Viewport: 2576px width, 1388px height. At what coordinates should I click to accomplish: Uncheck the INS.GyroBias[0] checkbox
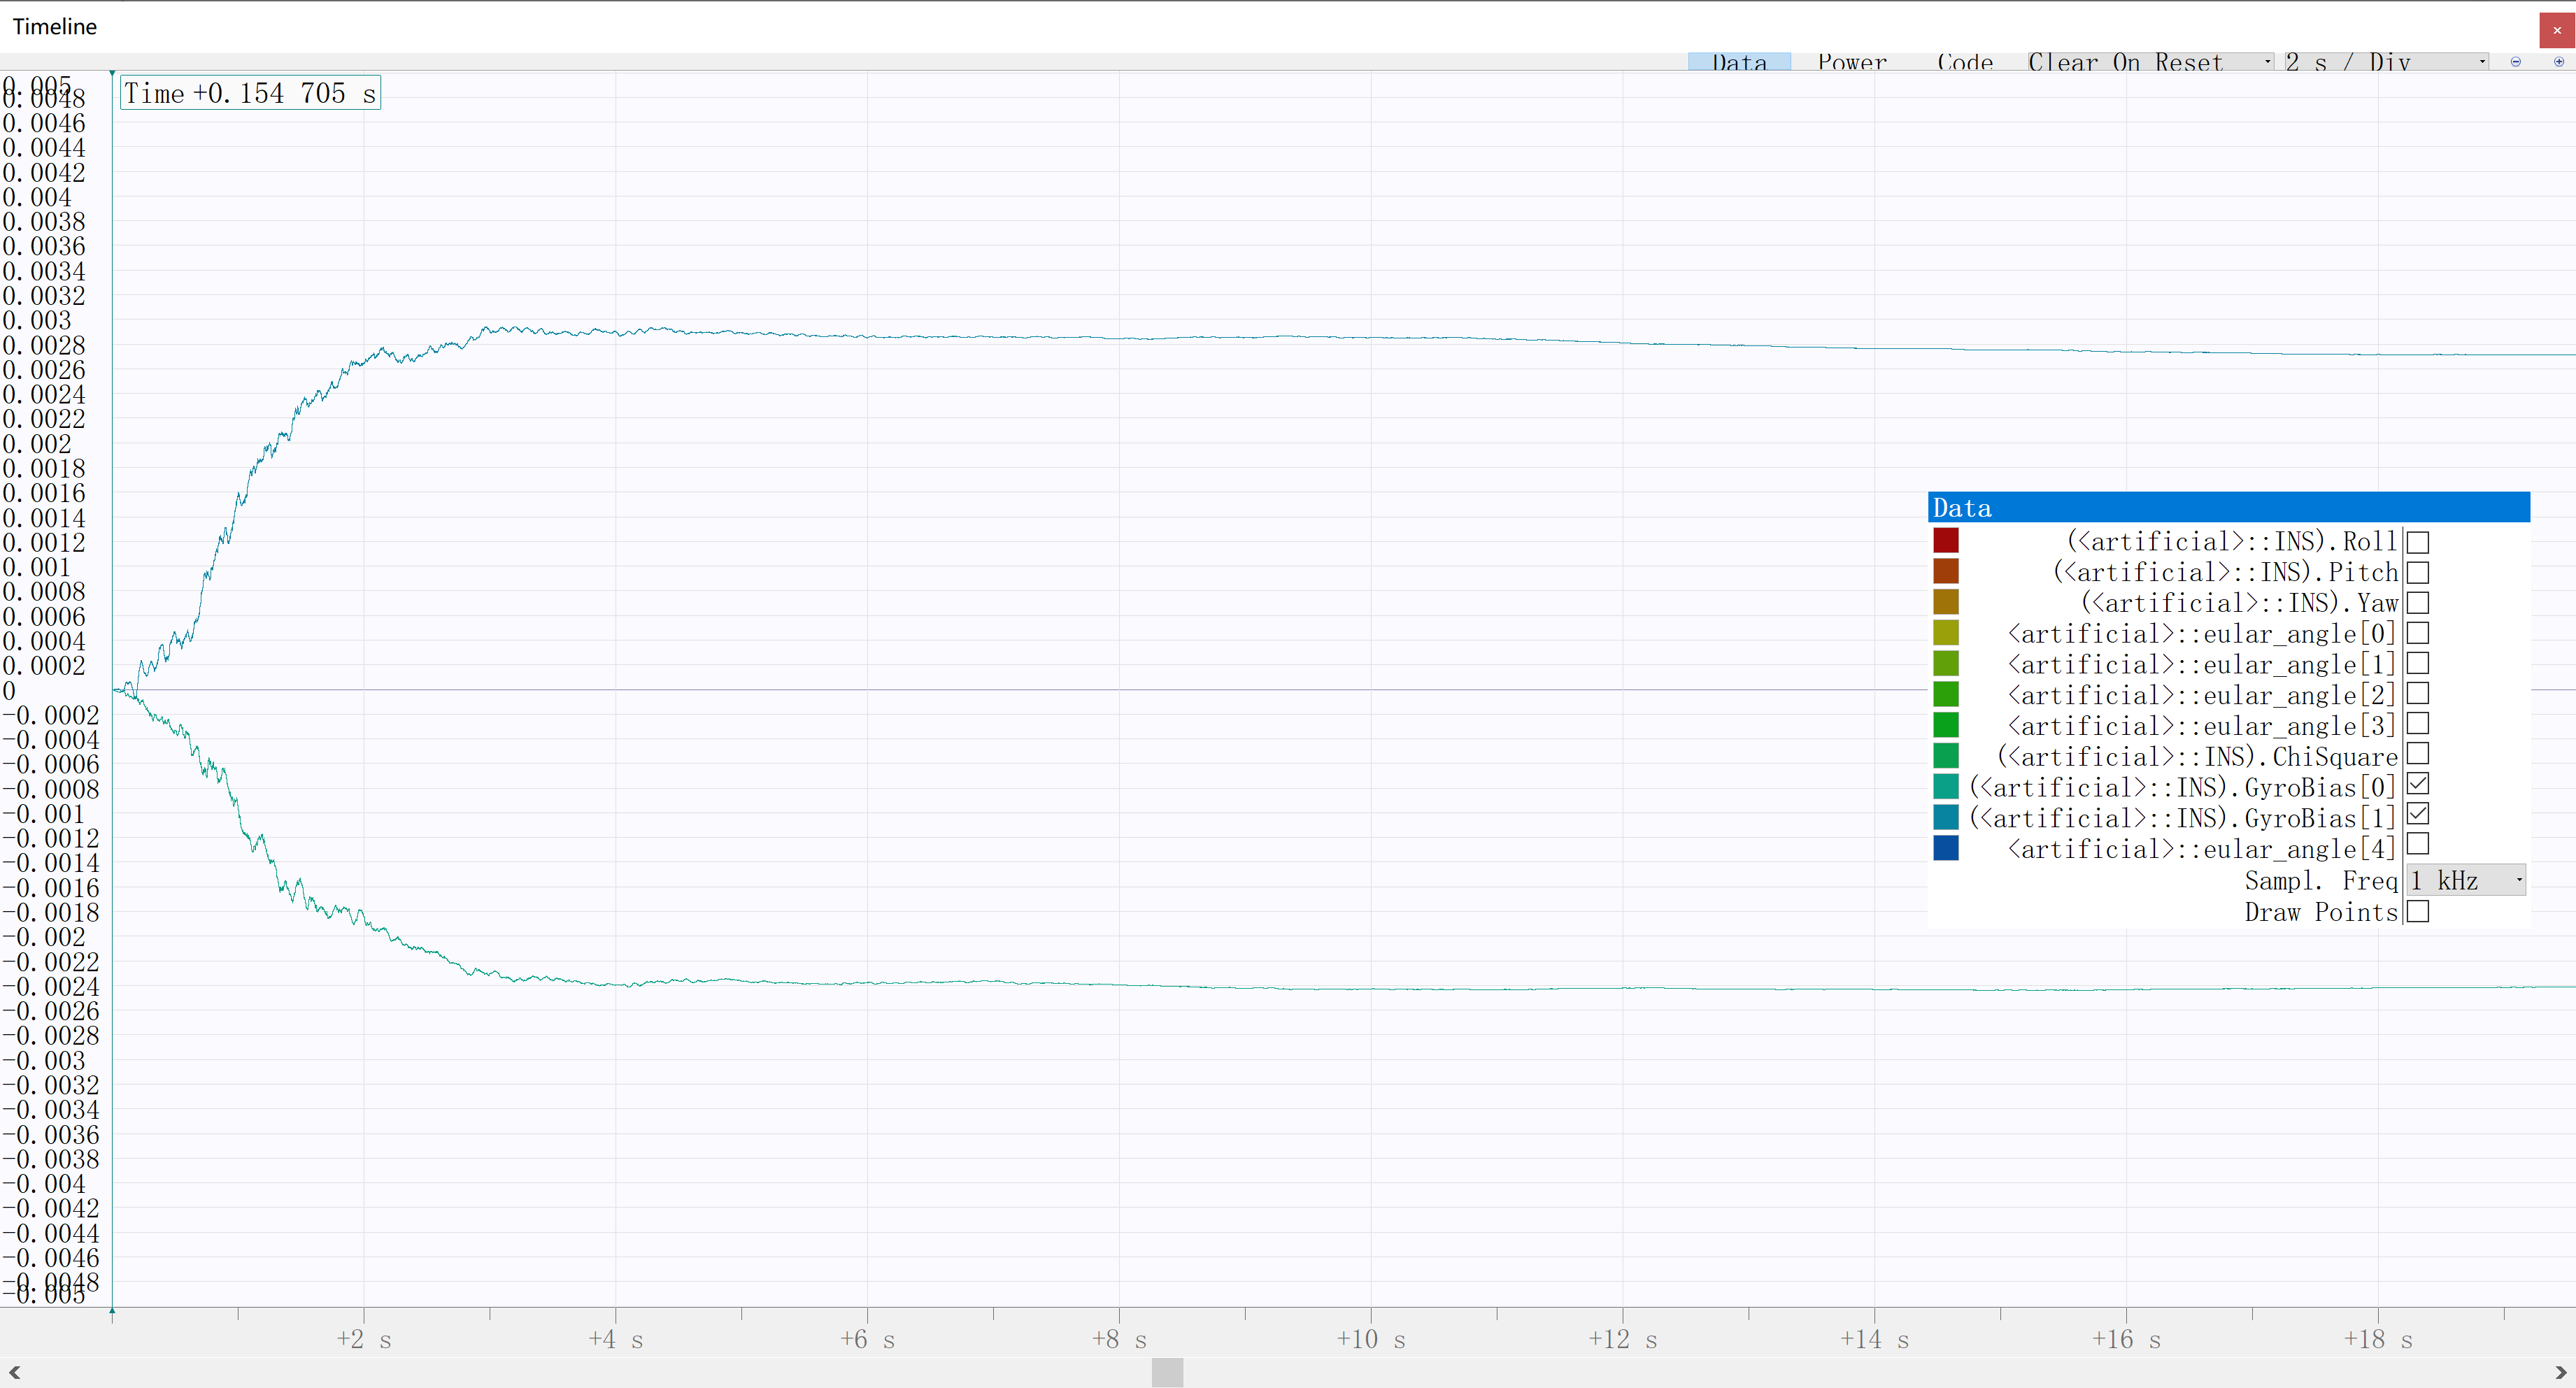click(x=2417, y=785)
